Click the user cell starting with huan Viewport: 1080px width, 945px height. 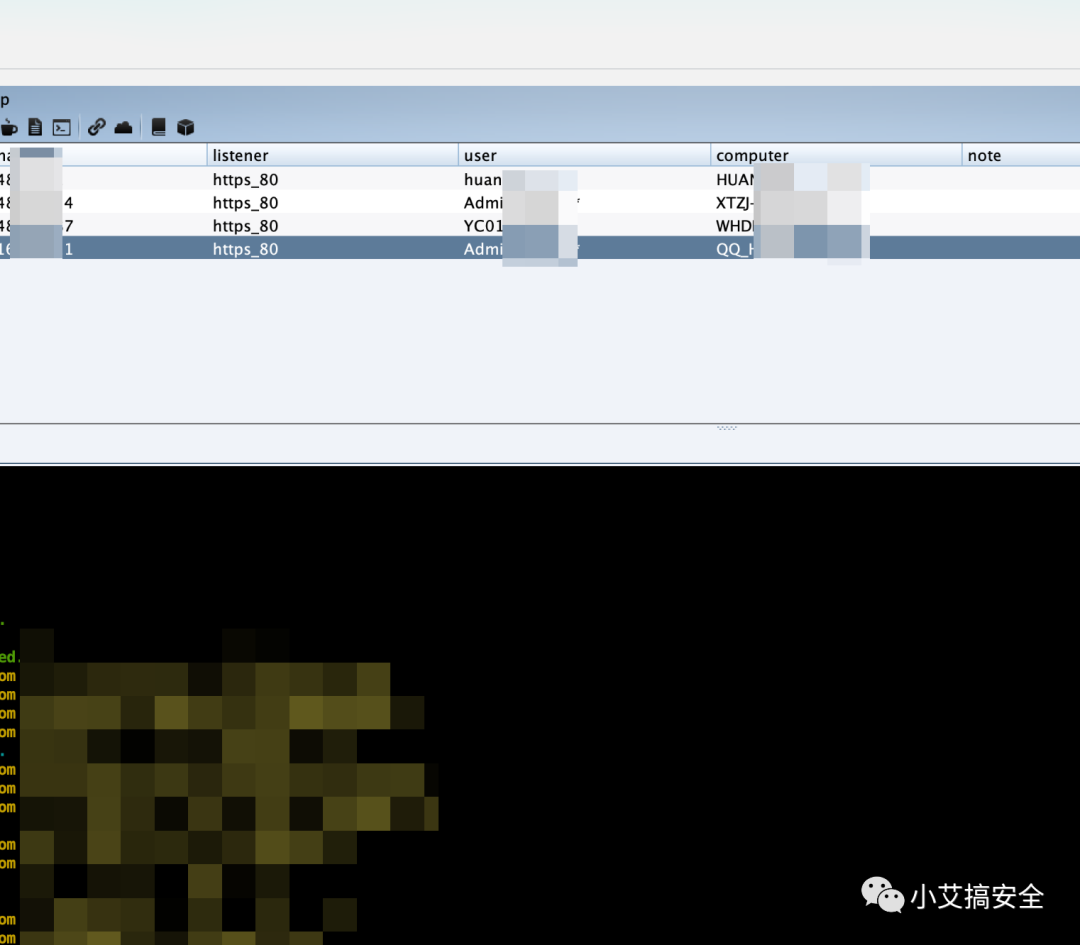(584, 180)
